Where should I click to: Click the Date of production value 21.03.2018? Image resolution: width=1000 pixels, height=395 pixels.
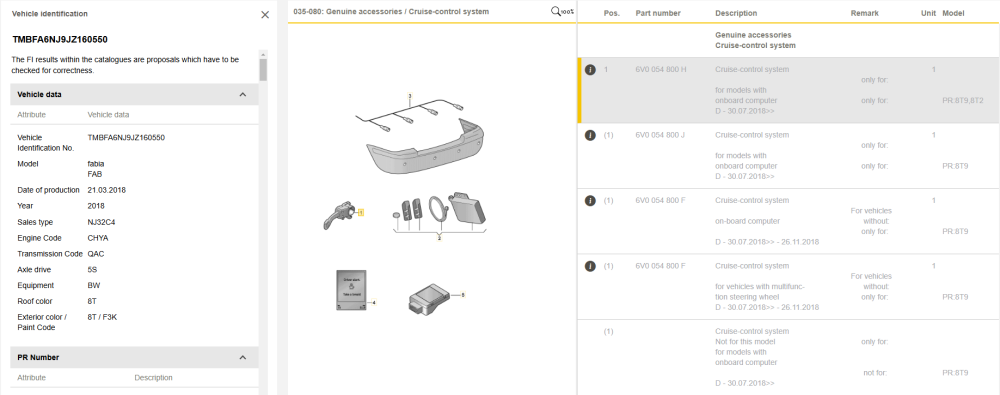click(x=107, y=190)
